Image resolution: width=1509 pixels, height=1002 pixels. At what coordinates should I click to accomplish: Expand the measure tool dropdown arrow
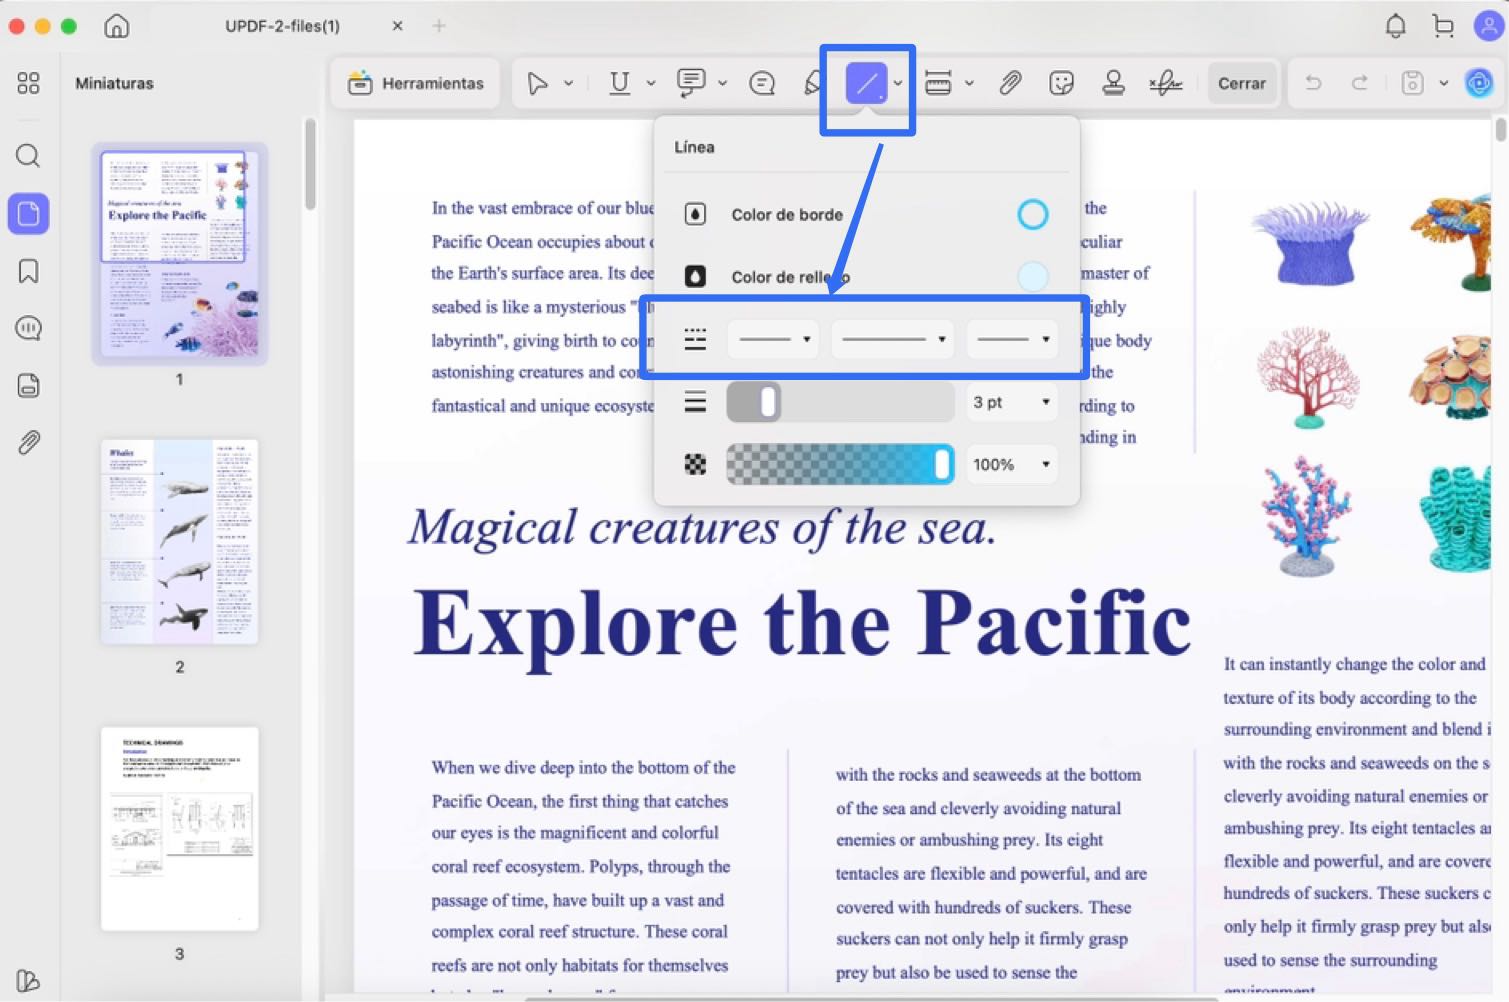pos(969,84)
